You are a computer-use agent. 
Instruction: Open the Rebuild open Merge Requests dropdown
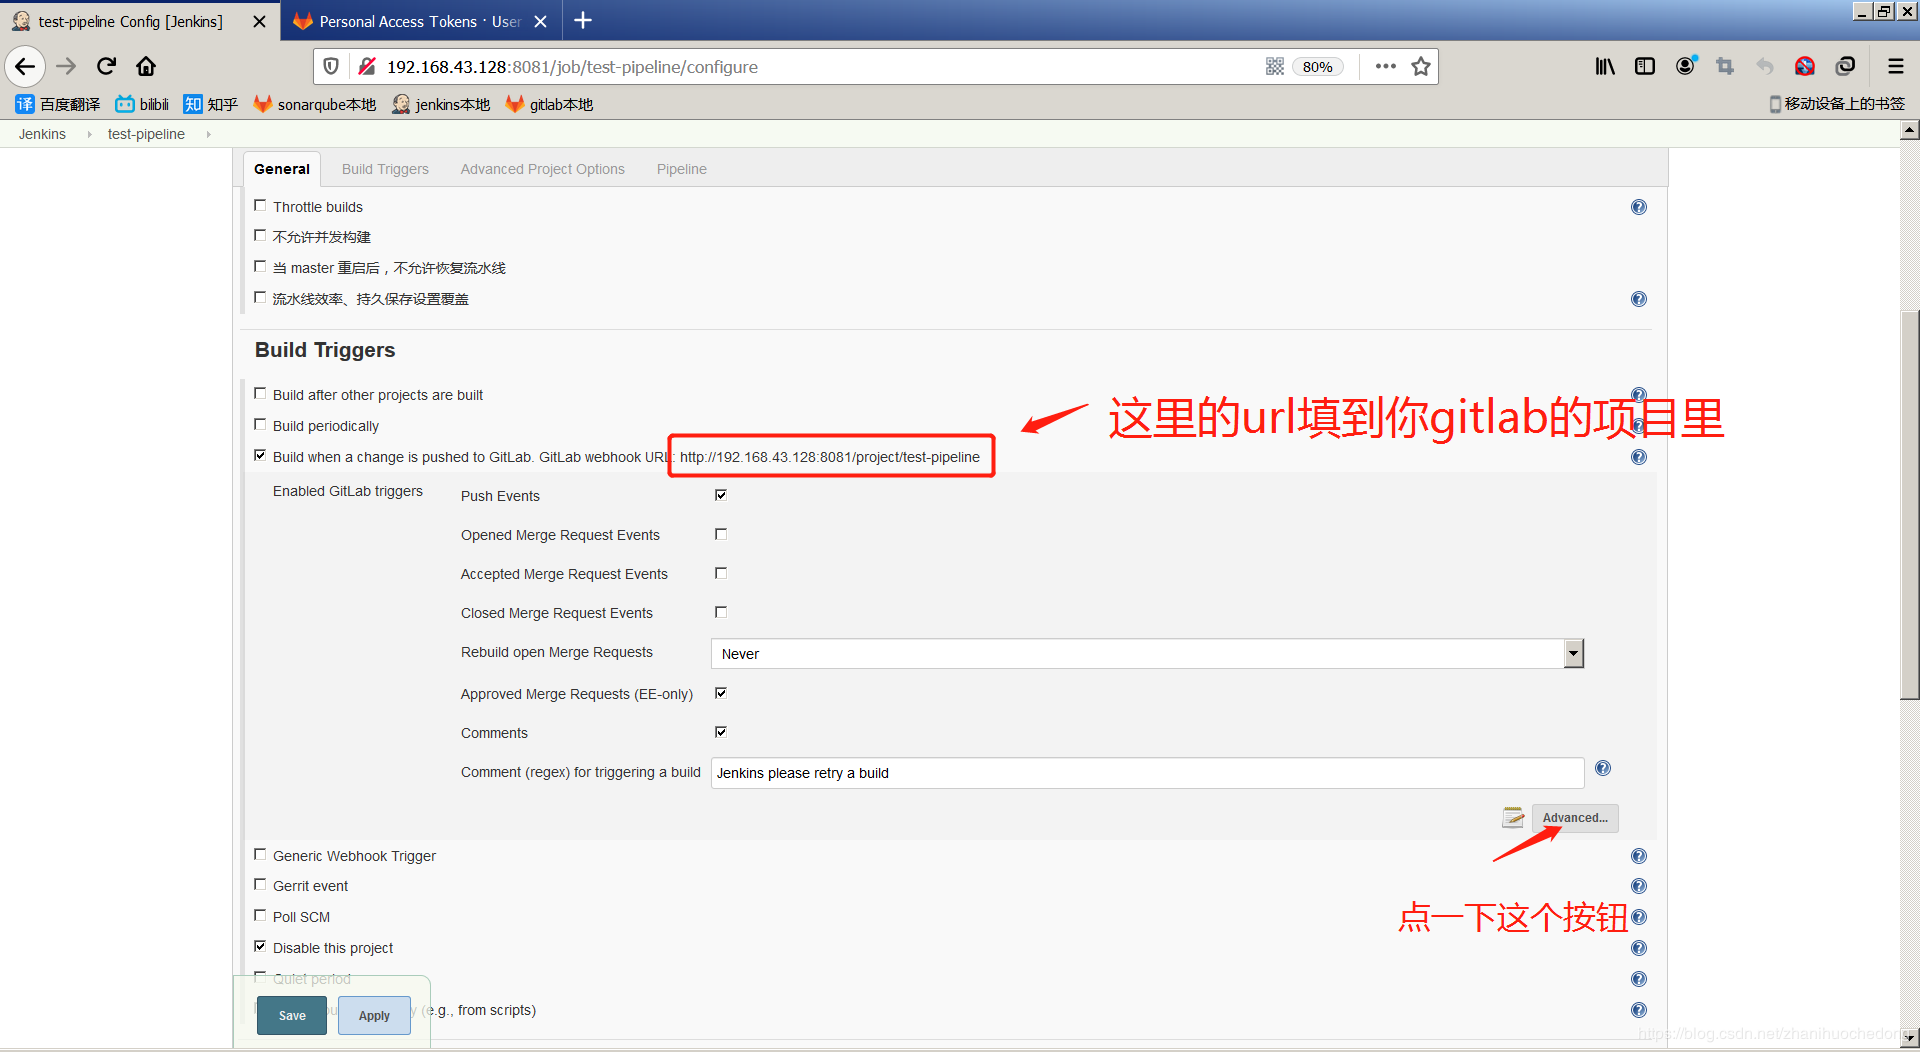coord(1573,653)
